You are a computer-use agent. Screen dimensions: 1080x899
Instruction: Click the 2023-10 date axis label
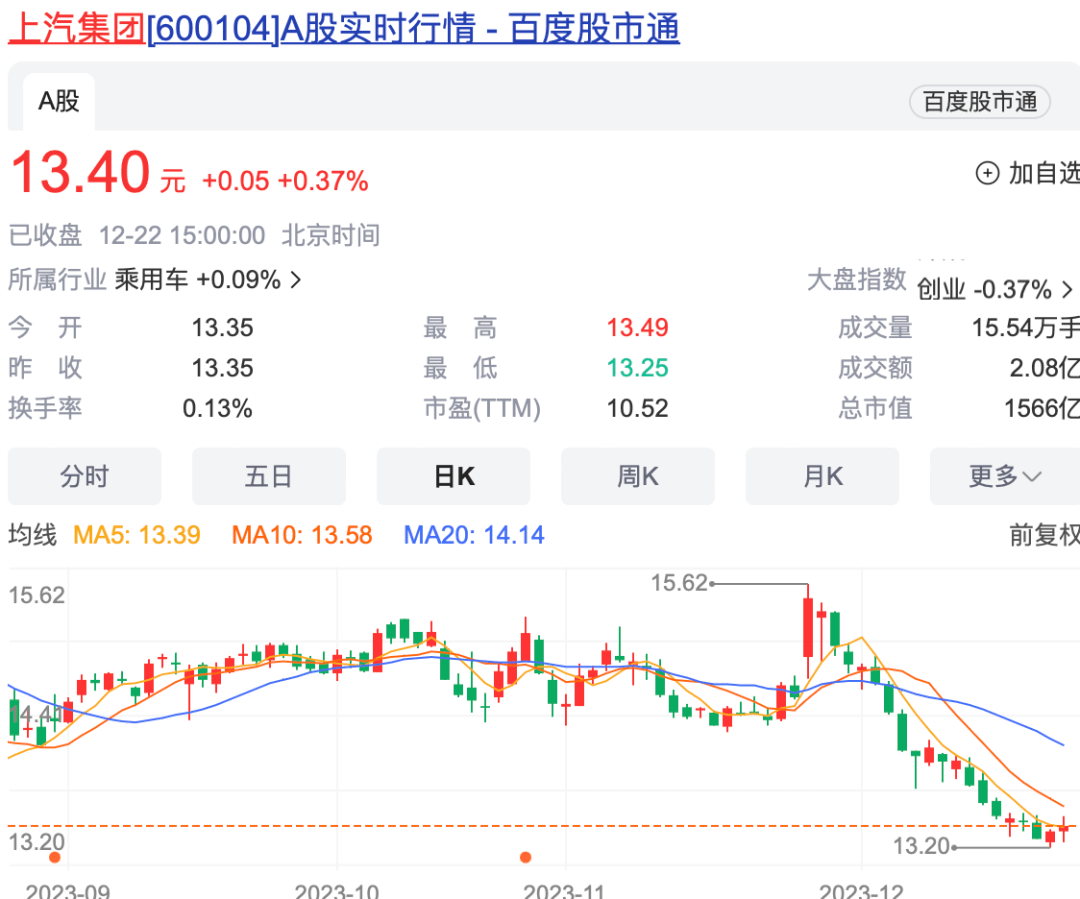(x=337, y=891)
